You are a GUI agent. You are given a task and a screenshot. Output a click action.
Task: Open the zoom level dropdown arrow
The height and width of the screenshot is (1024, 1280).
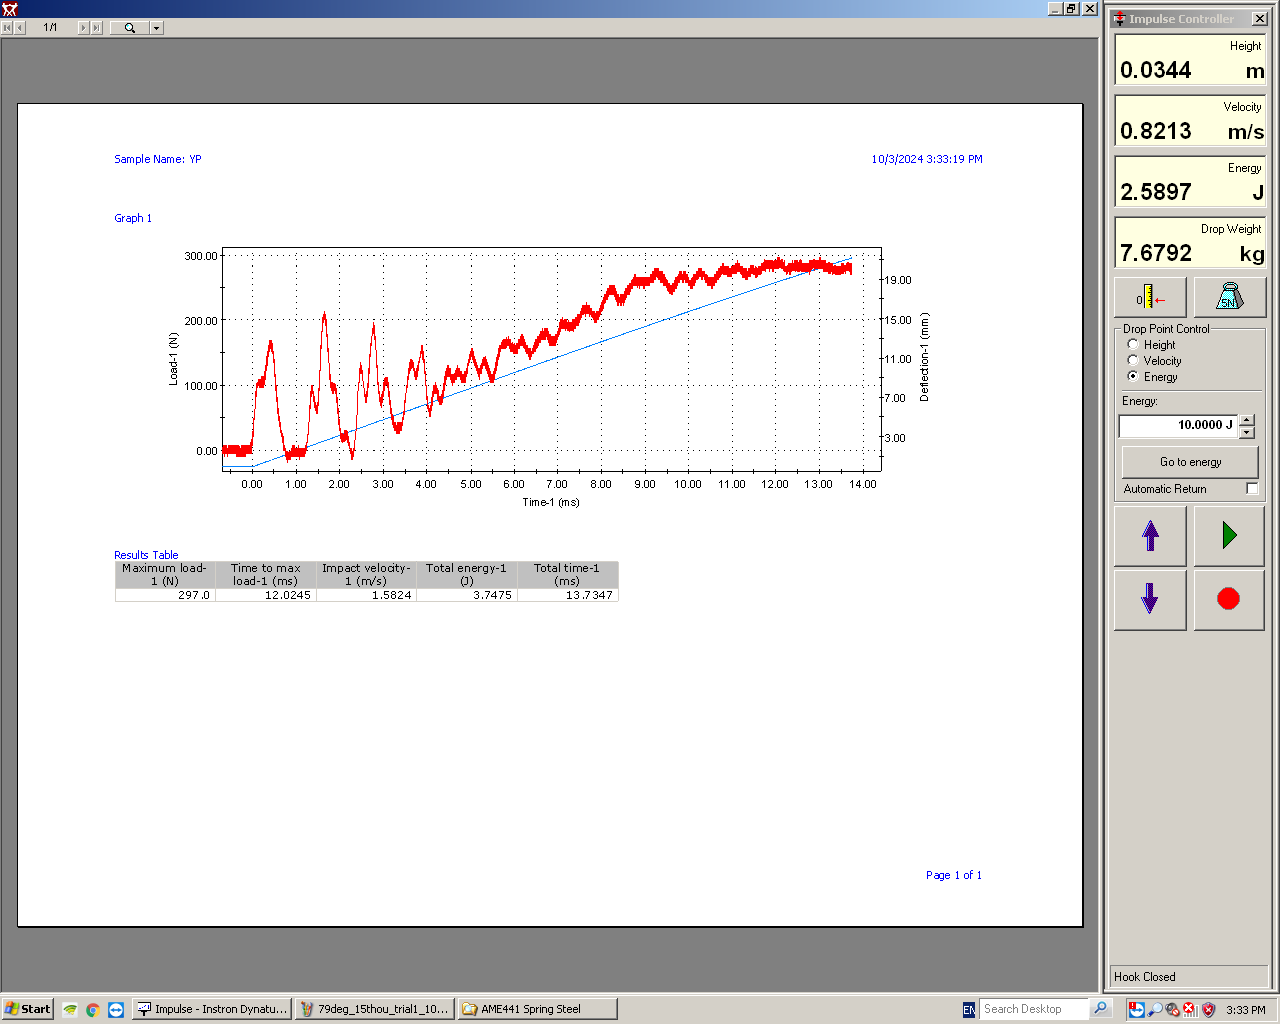pos(157,28)
